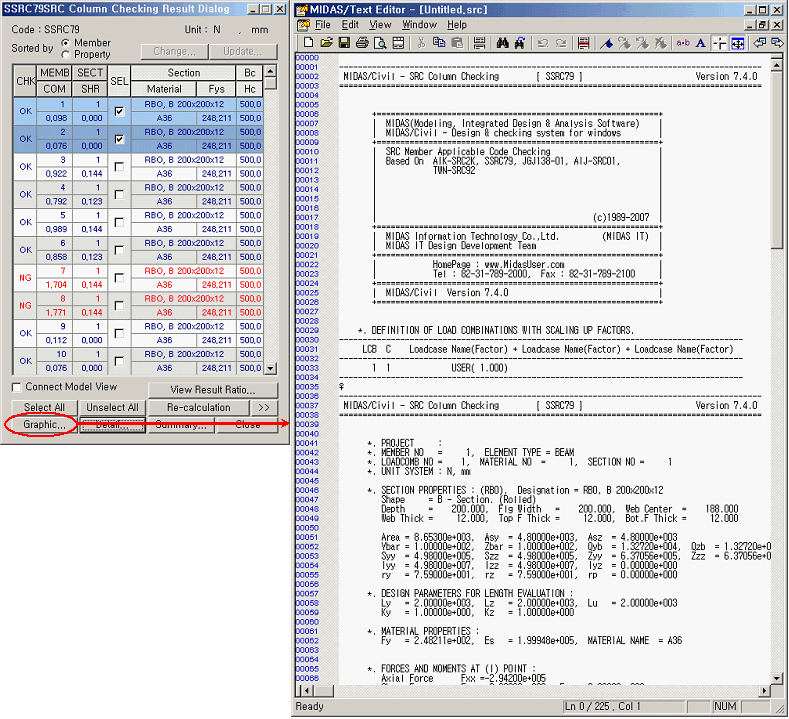Select the Property sort radio button

pos(66,54)
